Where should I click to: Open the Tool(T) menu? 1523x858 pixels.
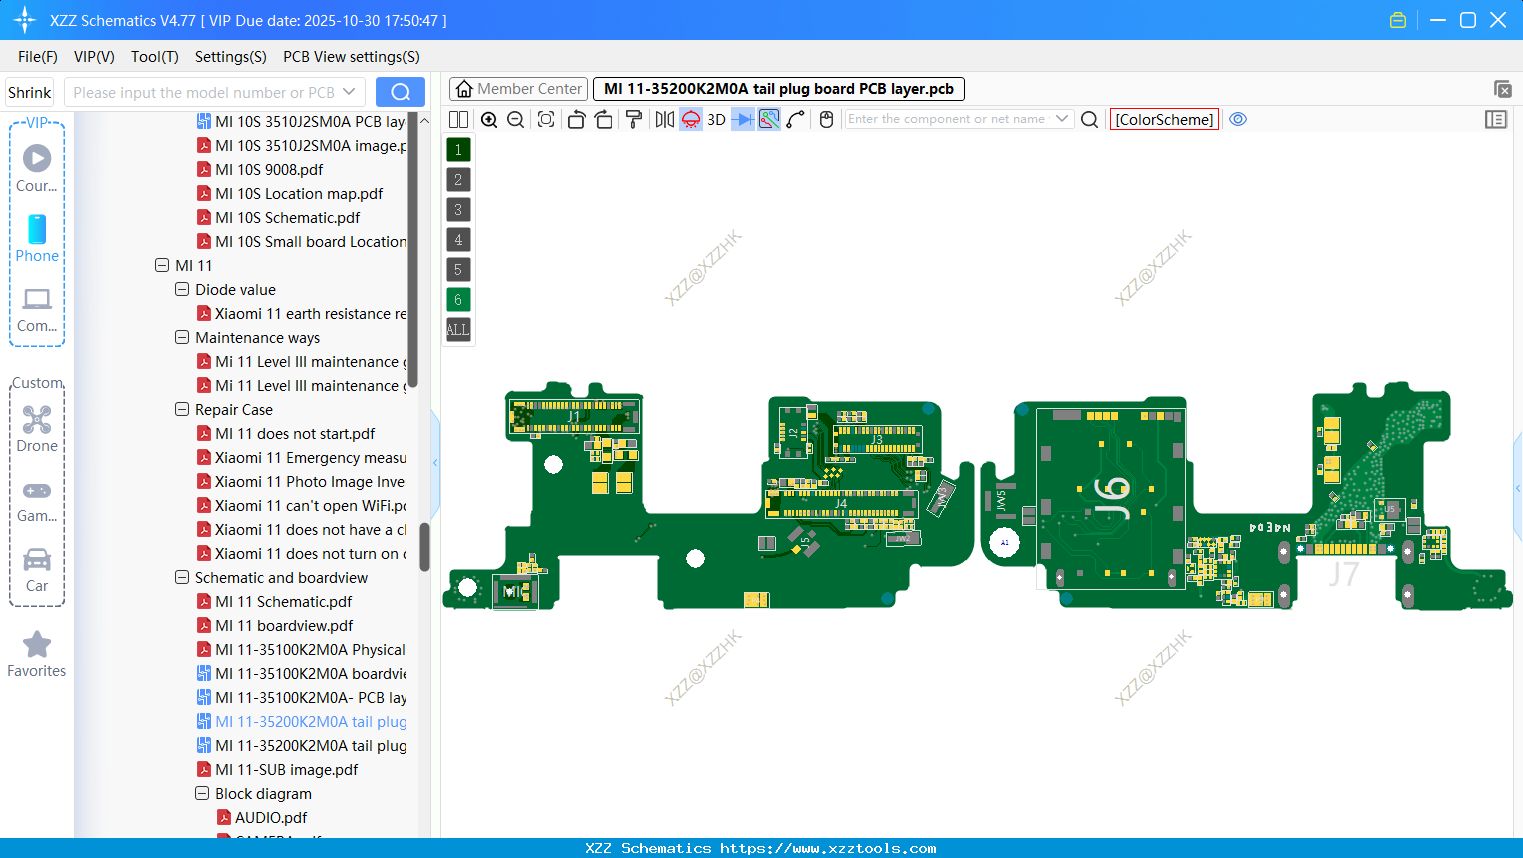point(154,57)
